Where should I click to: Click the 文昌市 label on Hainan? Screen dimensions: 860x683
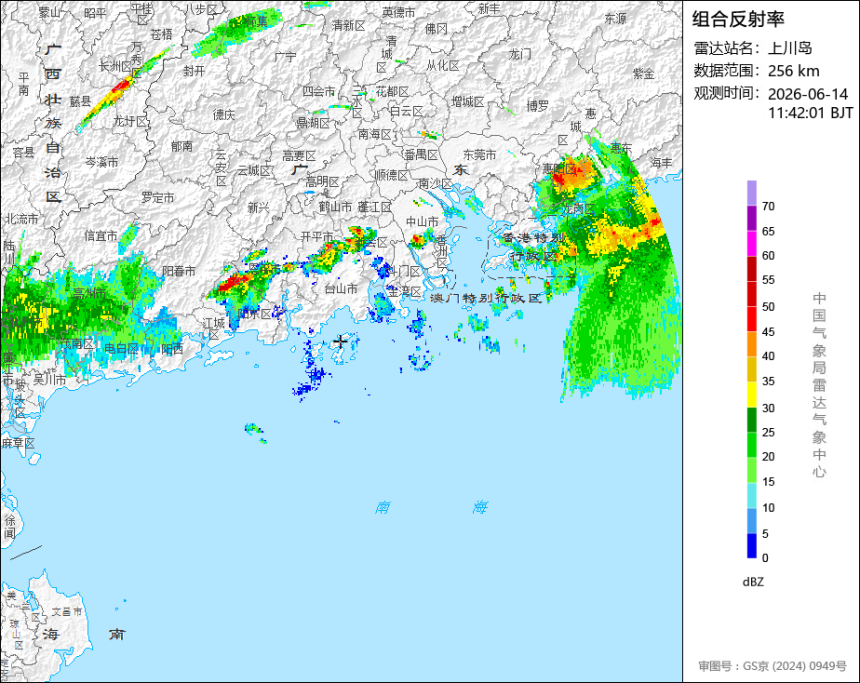click(x=66, y=611)
